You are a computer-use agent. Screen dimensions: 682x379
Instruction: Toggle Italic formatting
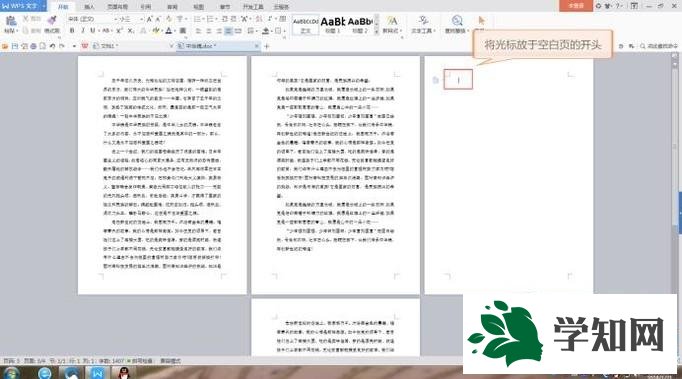83,31
